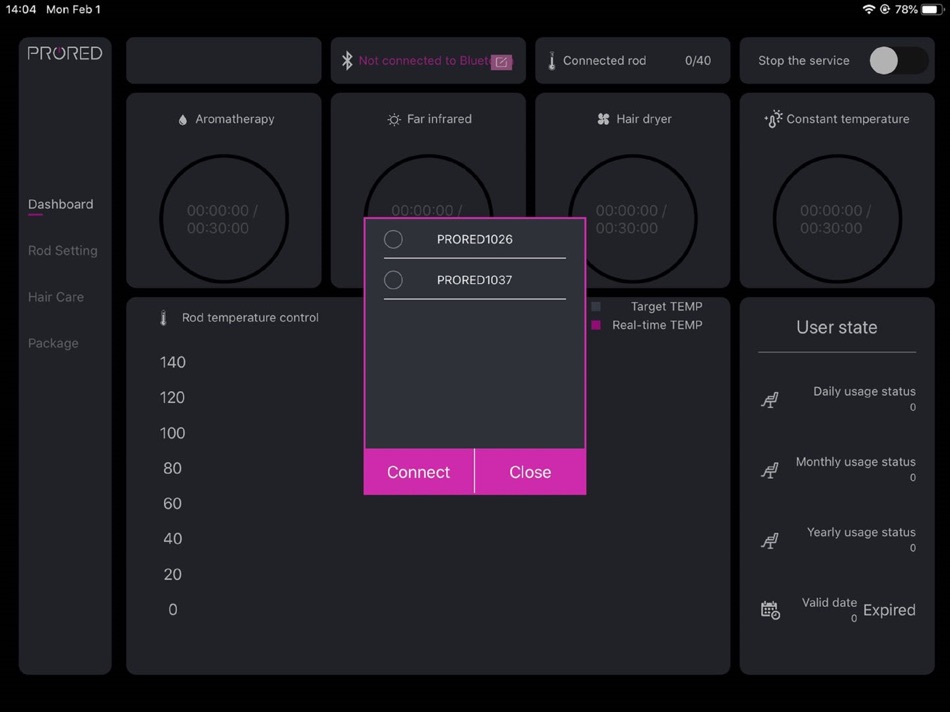Click the Aromatherapy droplet icon
The height and width of the screenshot is (712, 950).
click(183, 119)
